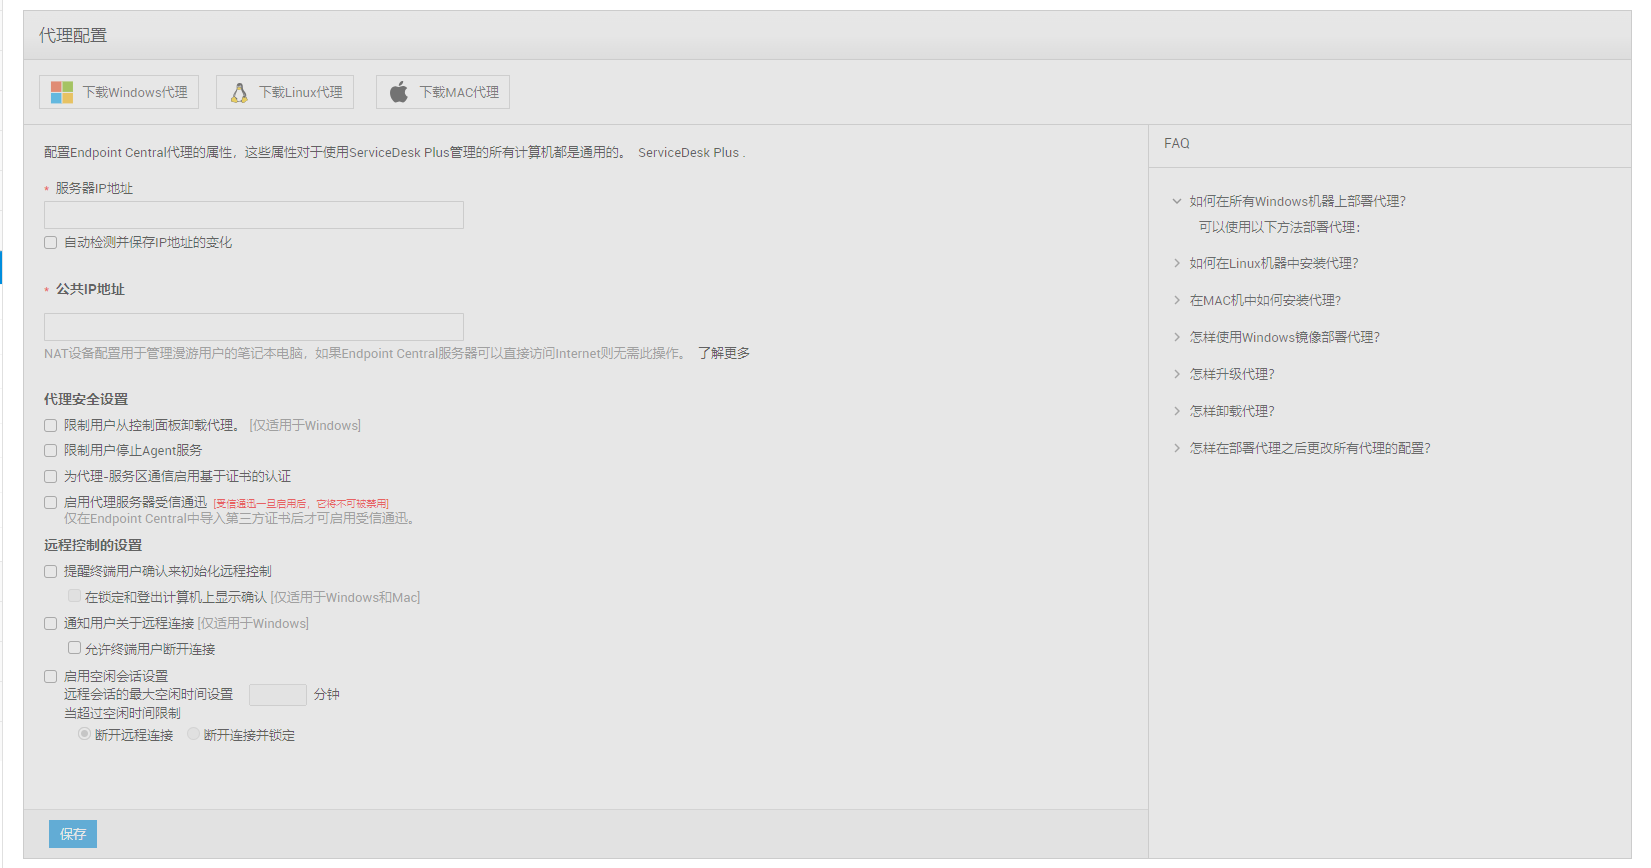Click the idle time minutes input box
Viewport: 1651px width, 868px height.
[x=277, y=695]
